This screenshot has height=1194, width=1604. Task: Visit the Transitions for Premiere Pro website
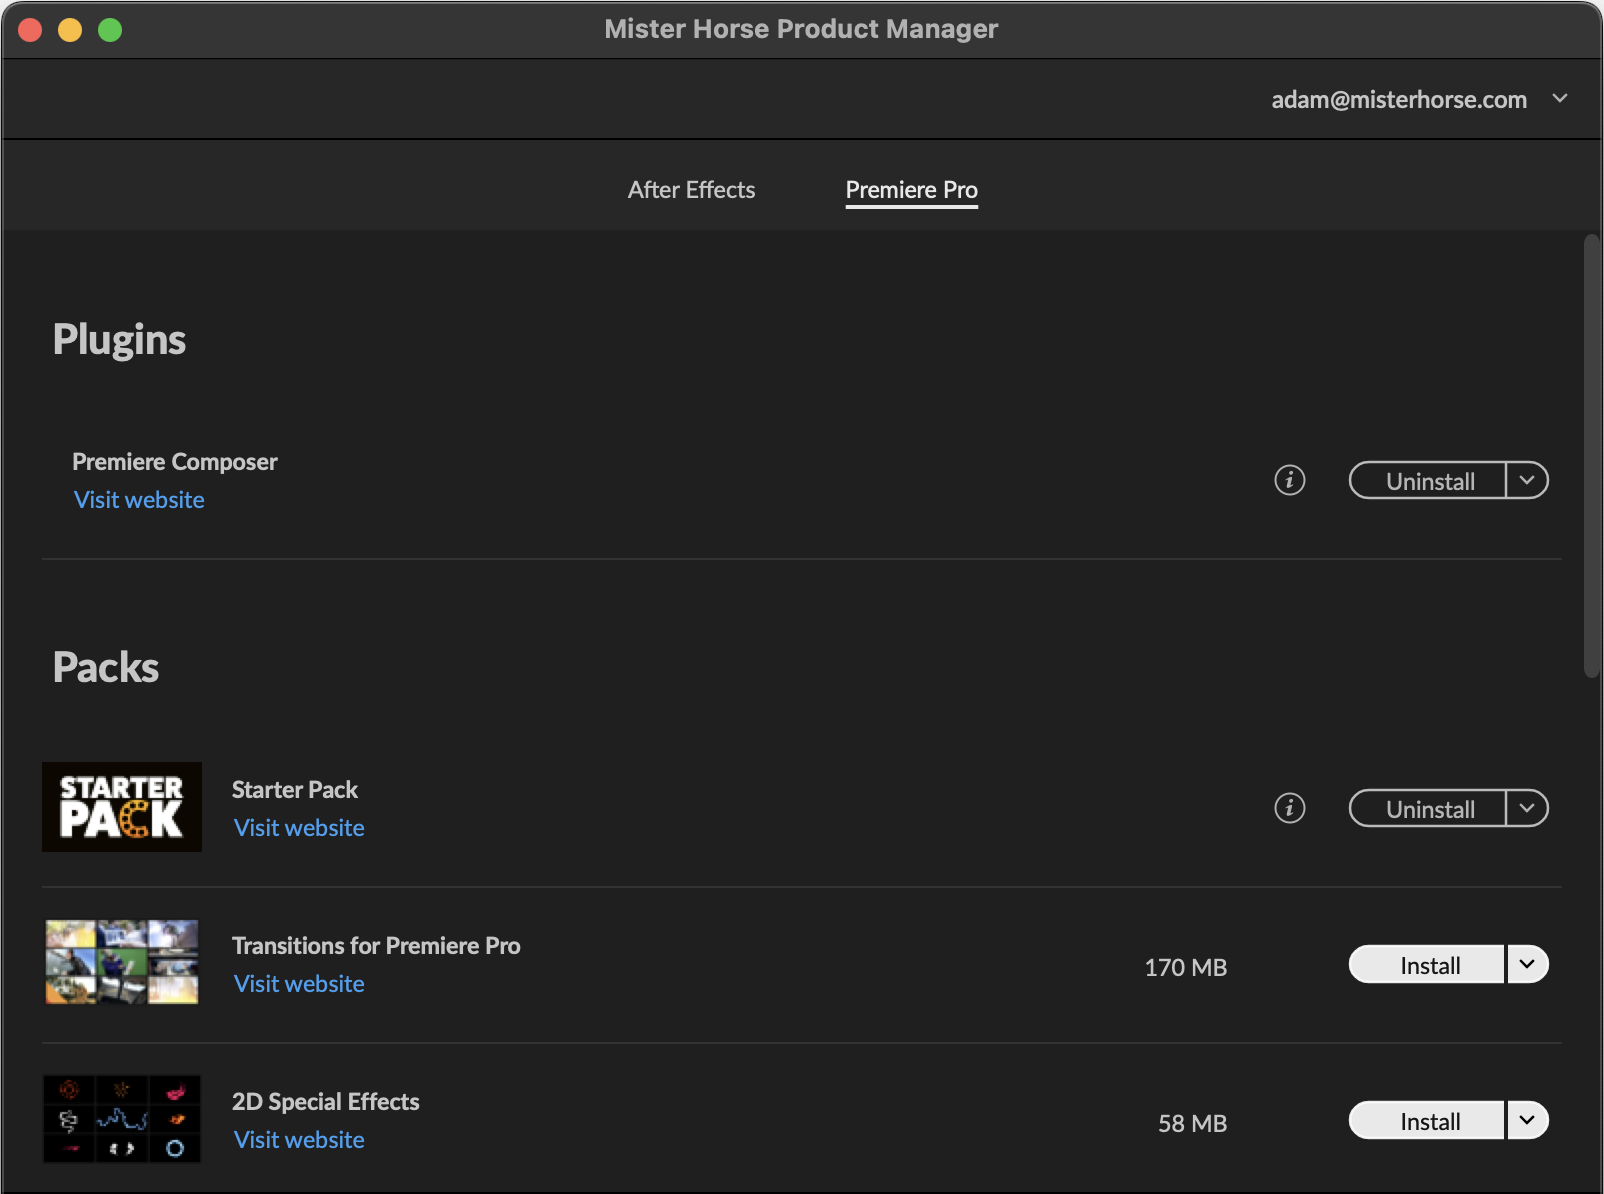[x=298, y=983]
